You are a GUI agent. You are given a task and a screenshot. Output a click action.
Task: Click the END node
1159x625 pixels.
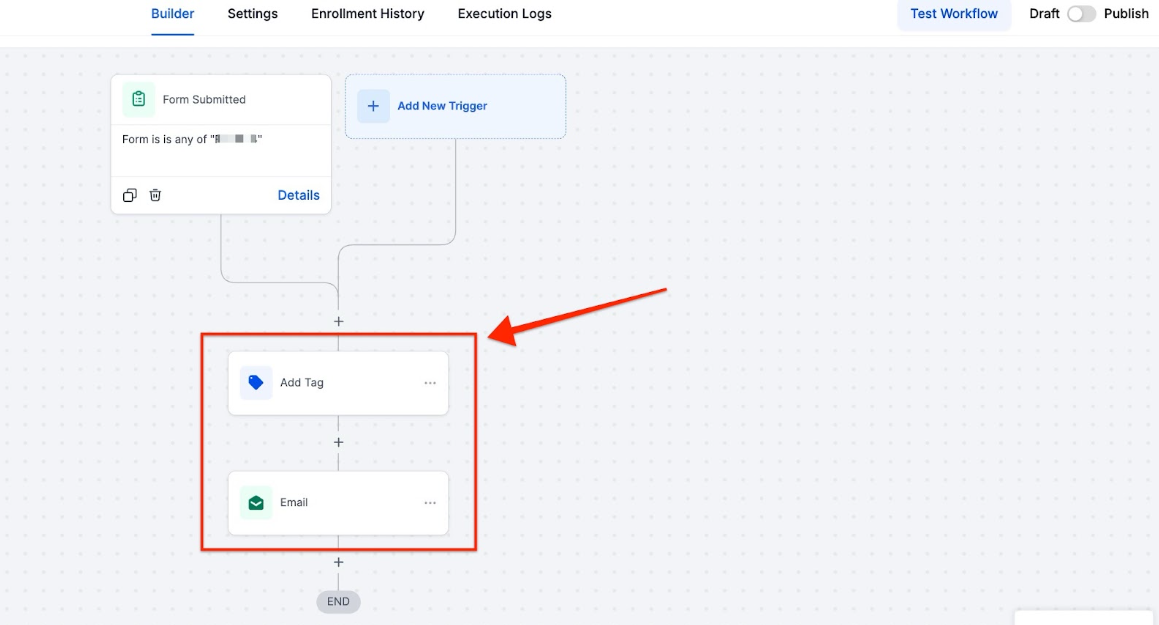338,601
